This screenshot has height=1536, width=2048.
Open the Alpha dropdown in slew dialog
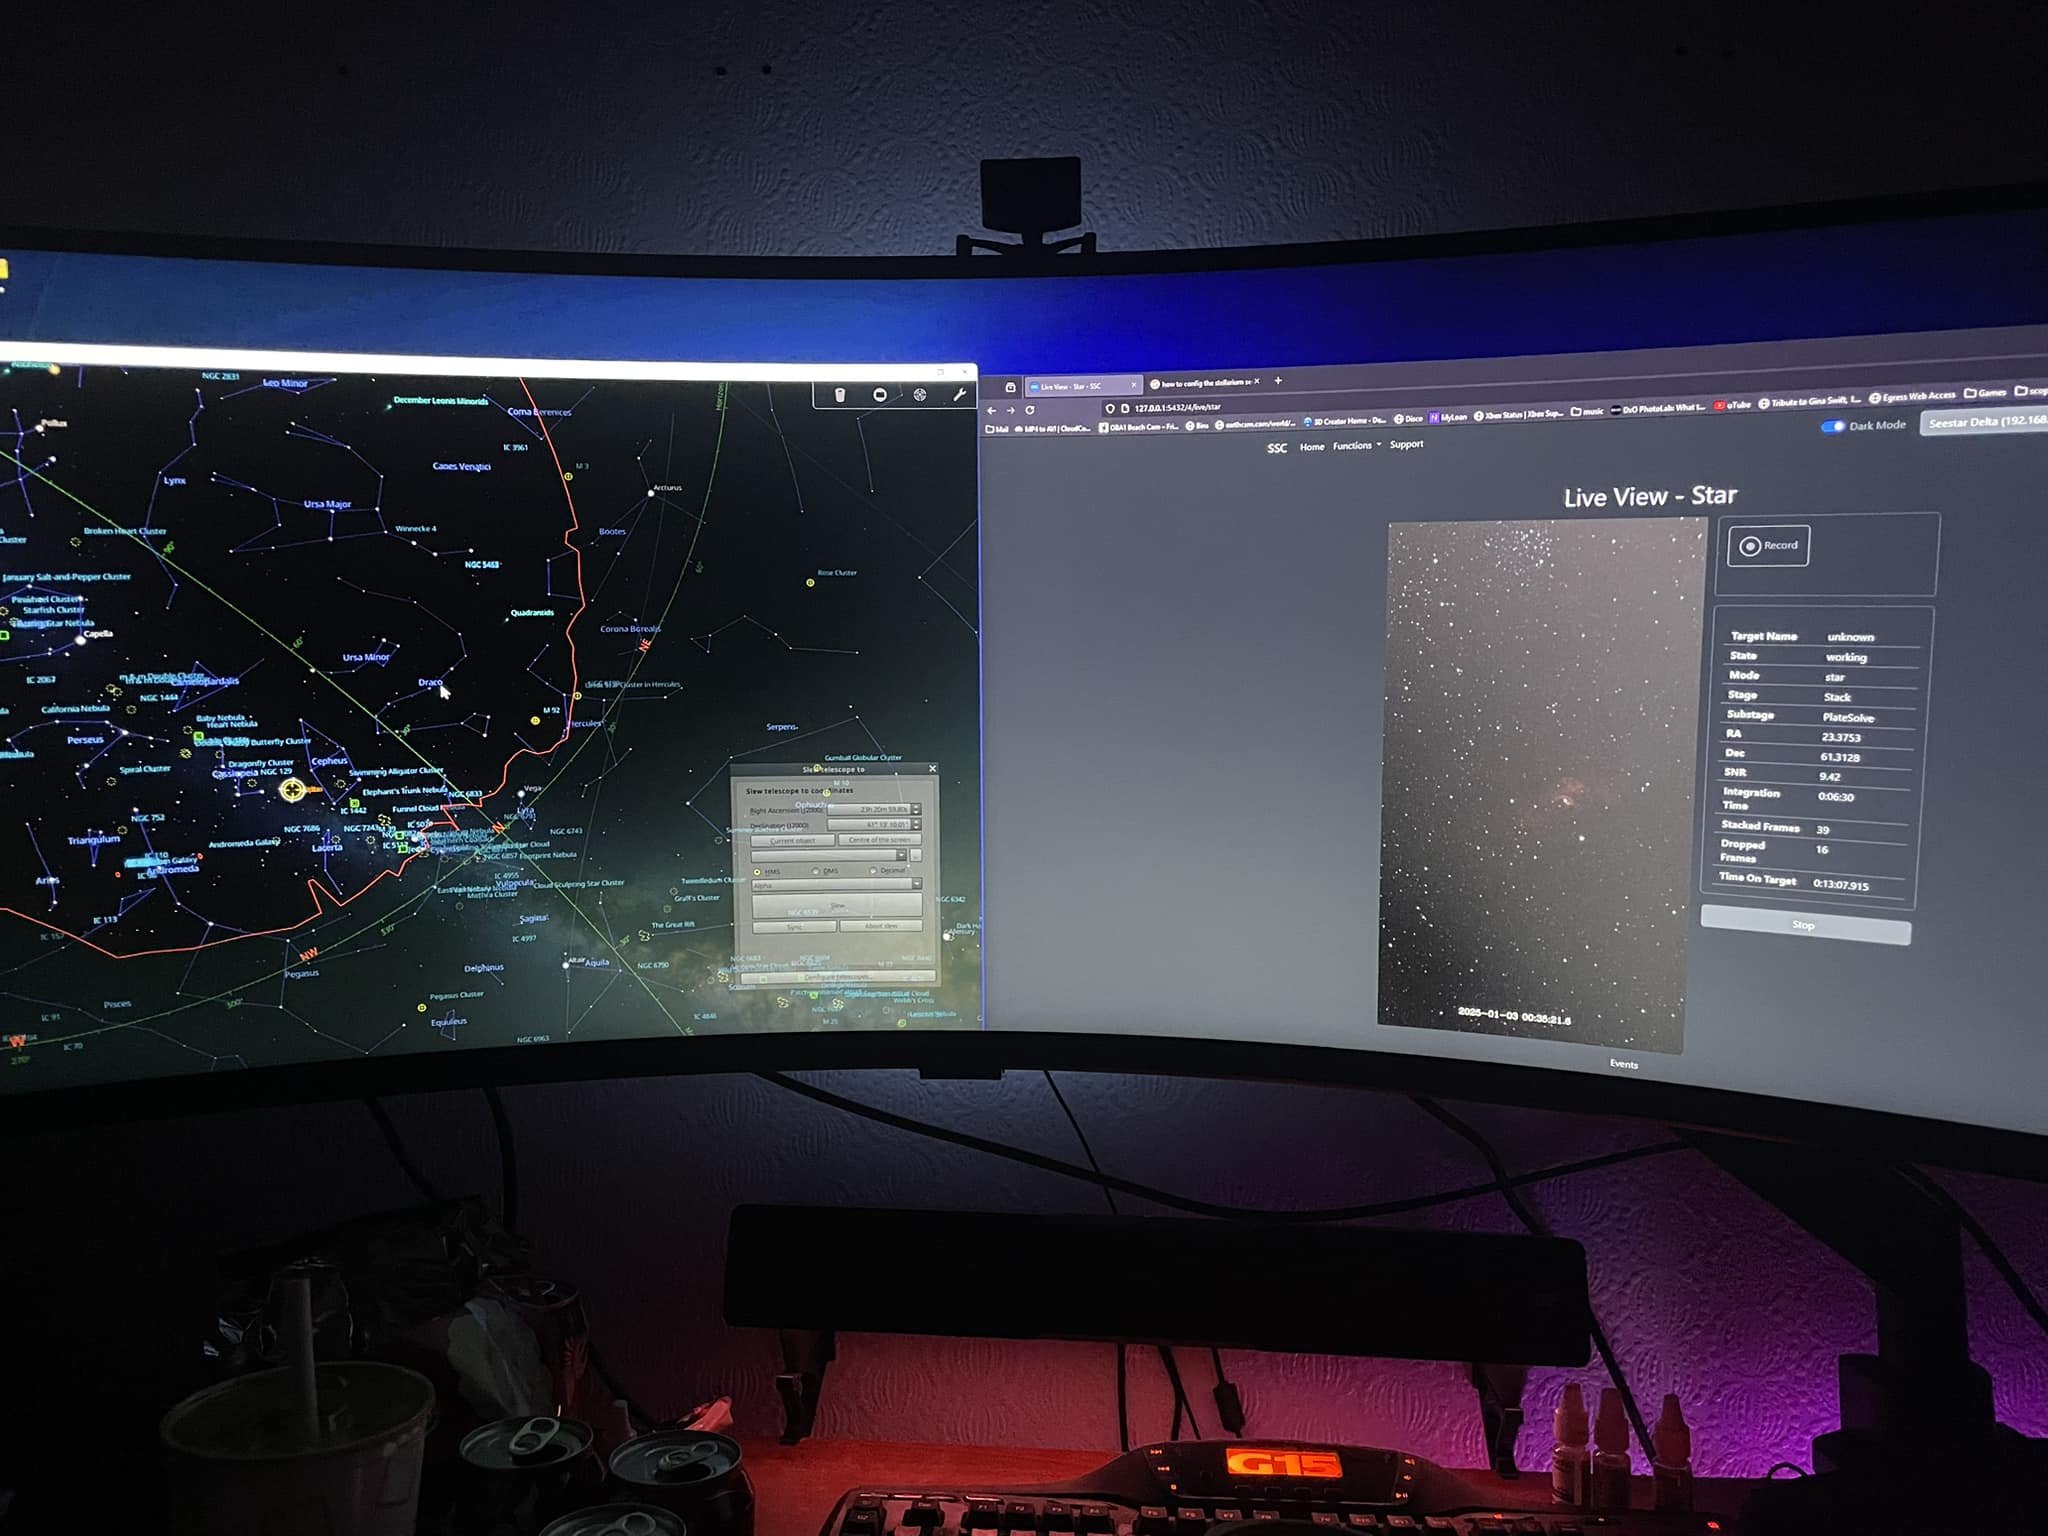837,884
